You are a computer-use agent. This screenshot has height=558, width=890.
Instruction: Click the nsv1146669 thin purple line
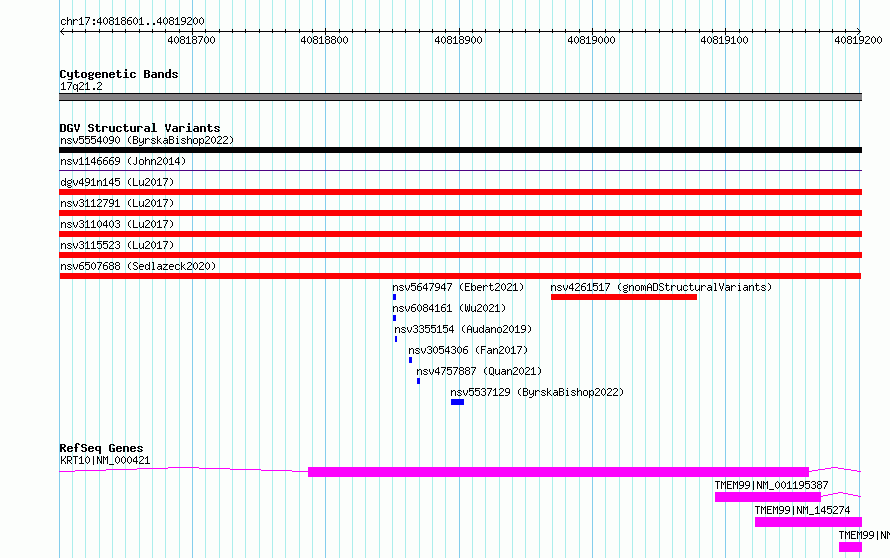pyautogui.click(x=460, y=170)
